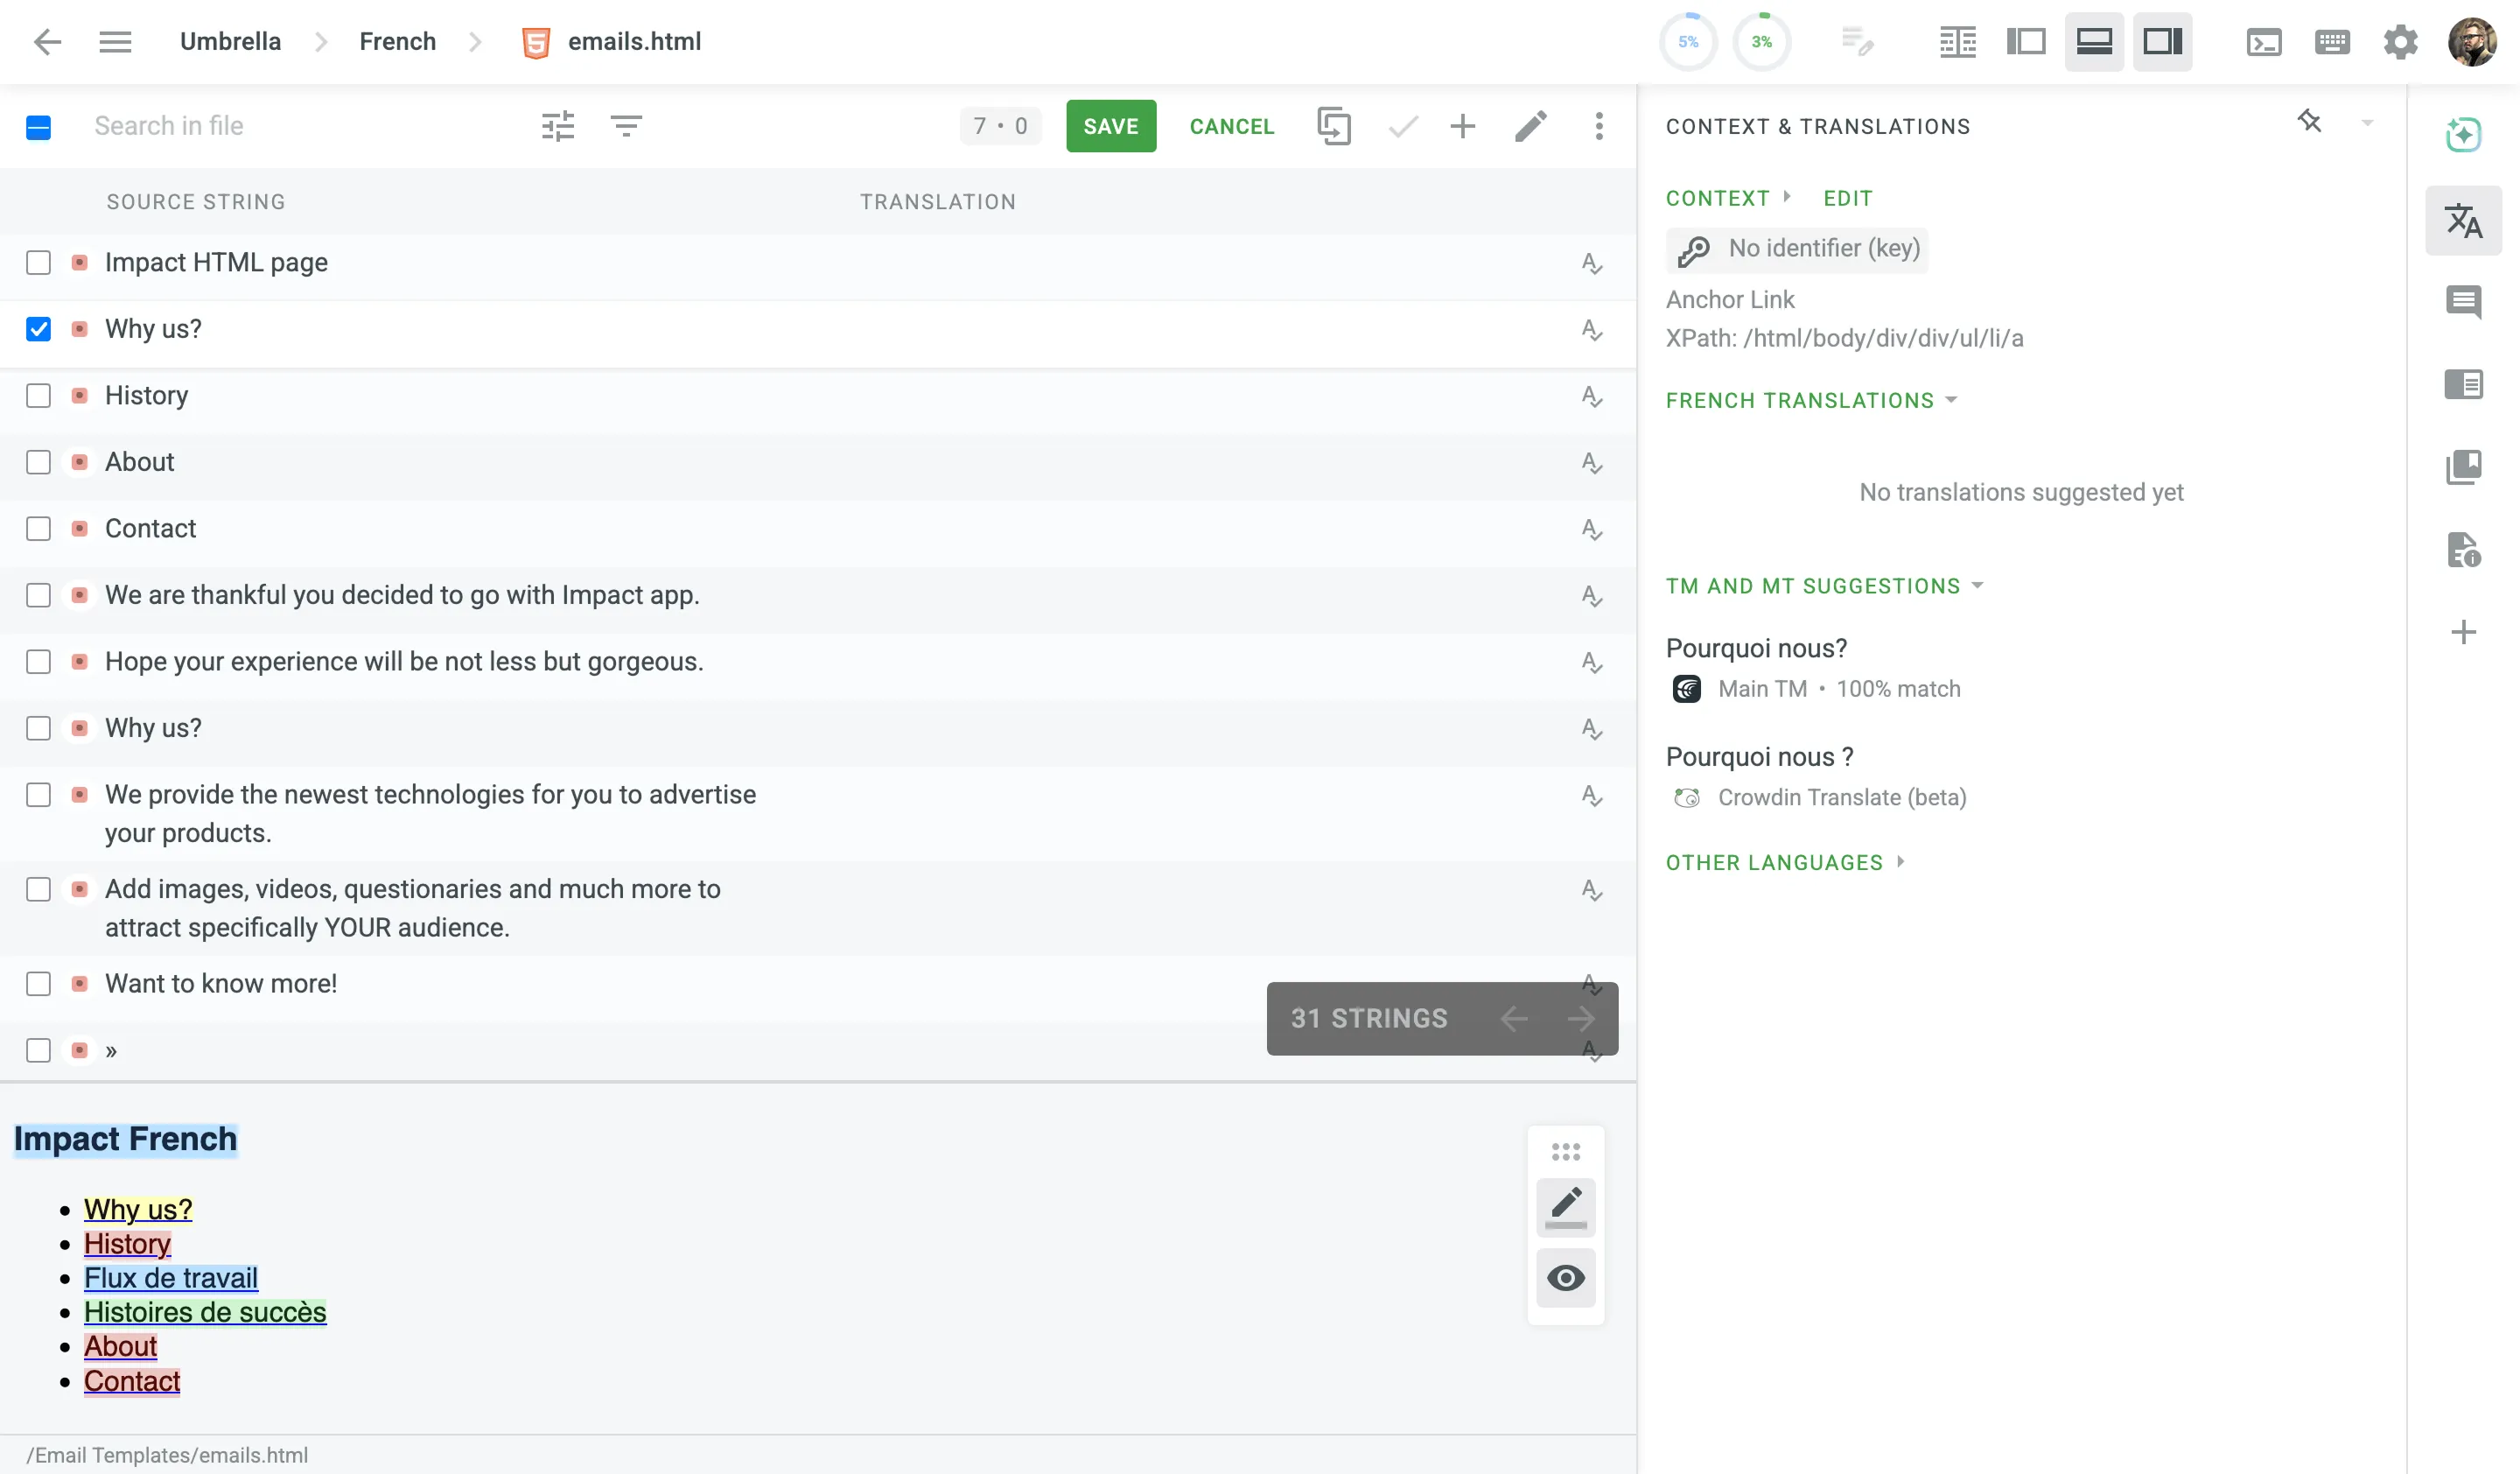Check the History source string
This screenshot has width=2520, height=1474.
(x=39, y=395)
